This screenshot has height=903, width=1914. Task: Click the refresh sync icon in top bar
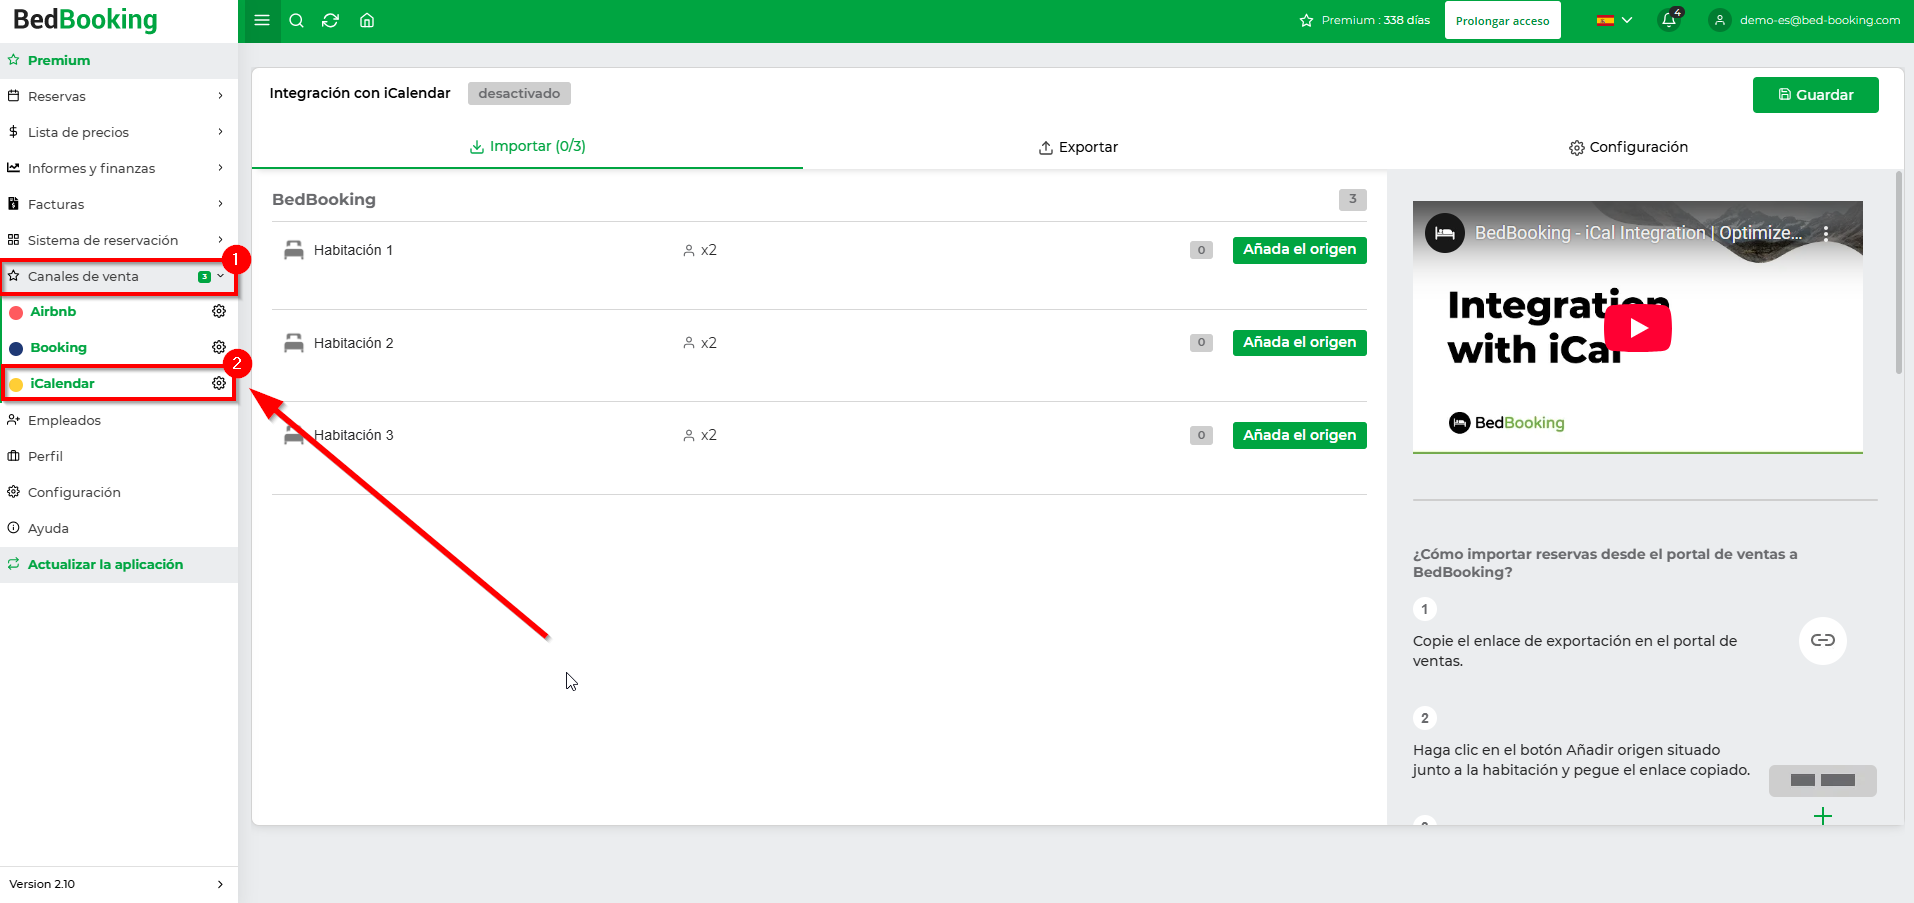point(331,20)
